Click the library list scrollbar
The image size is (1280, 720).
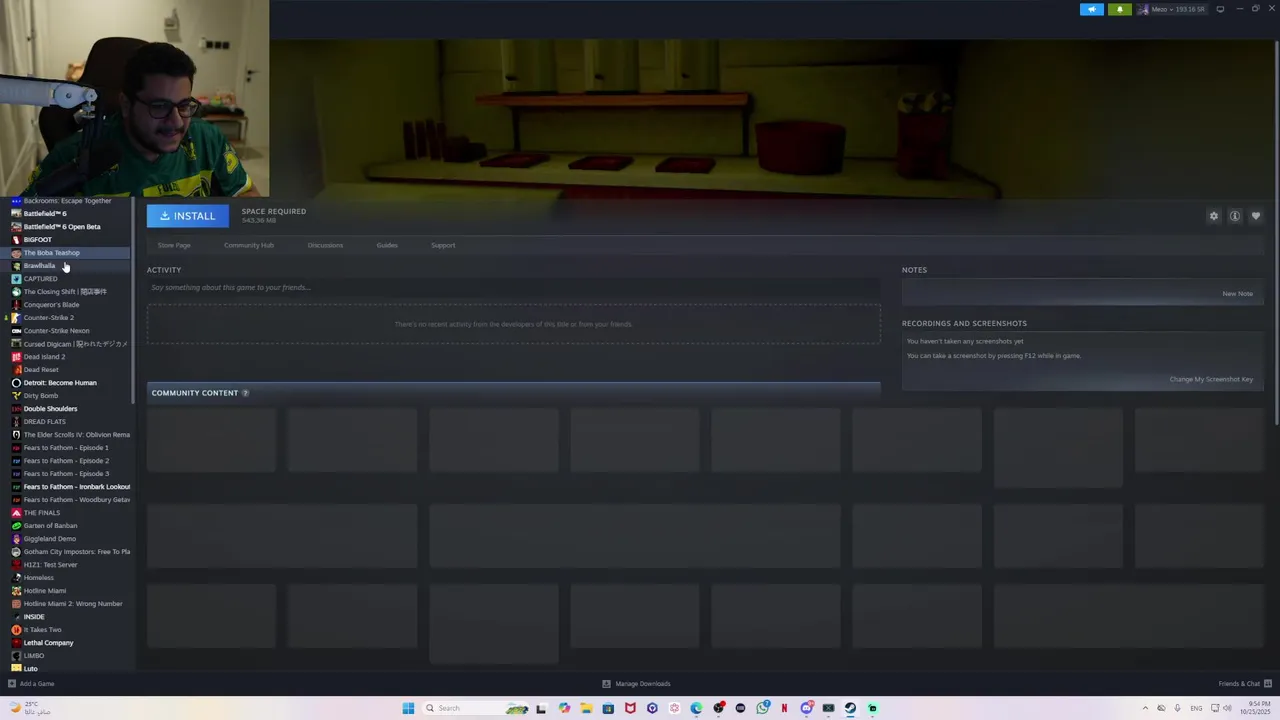tap(133, 300)
